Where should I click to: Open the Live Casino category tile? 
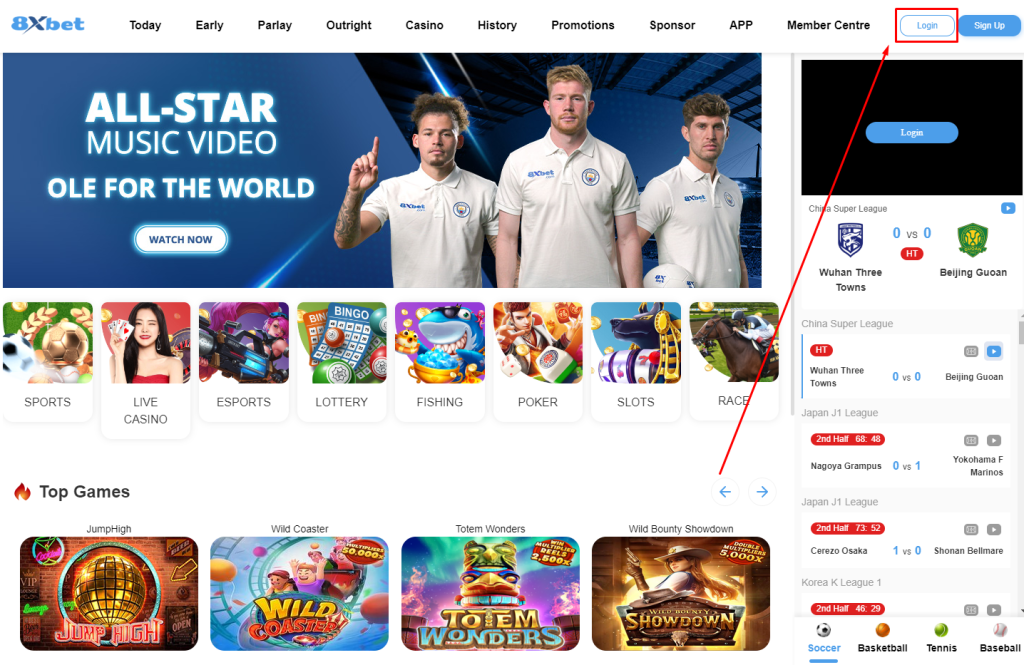[x=146, y=370]
